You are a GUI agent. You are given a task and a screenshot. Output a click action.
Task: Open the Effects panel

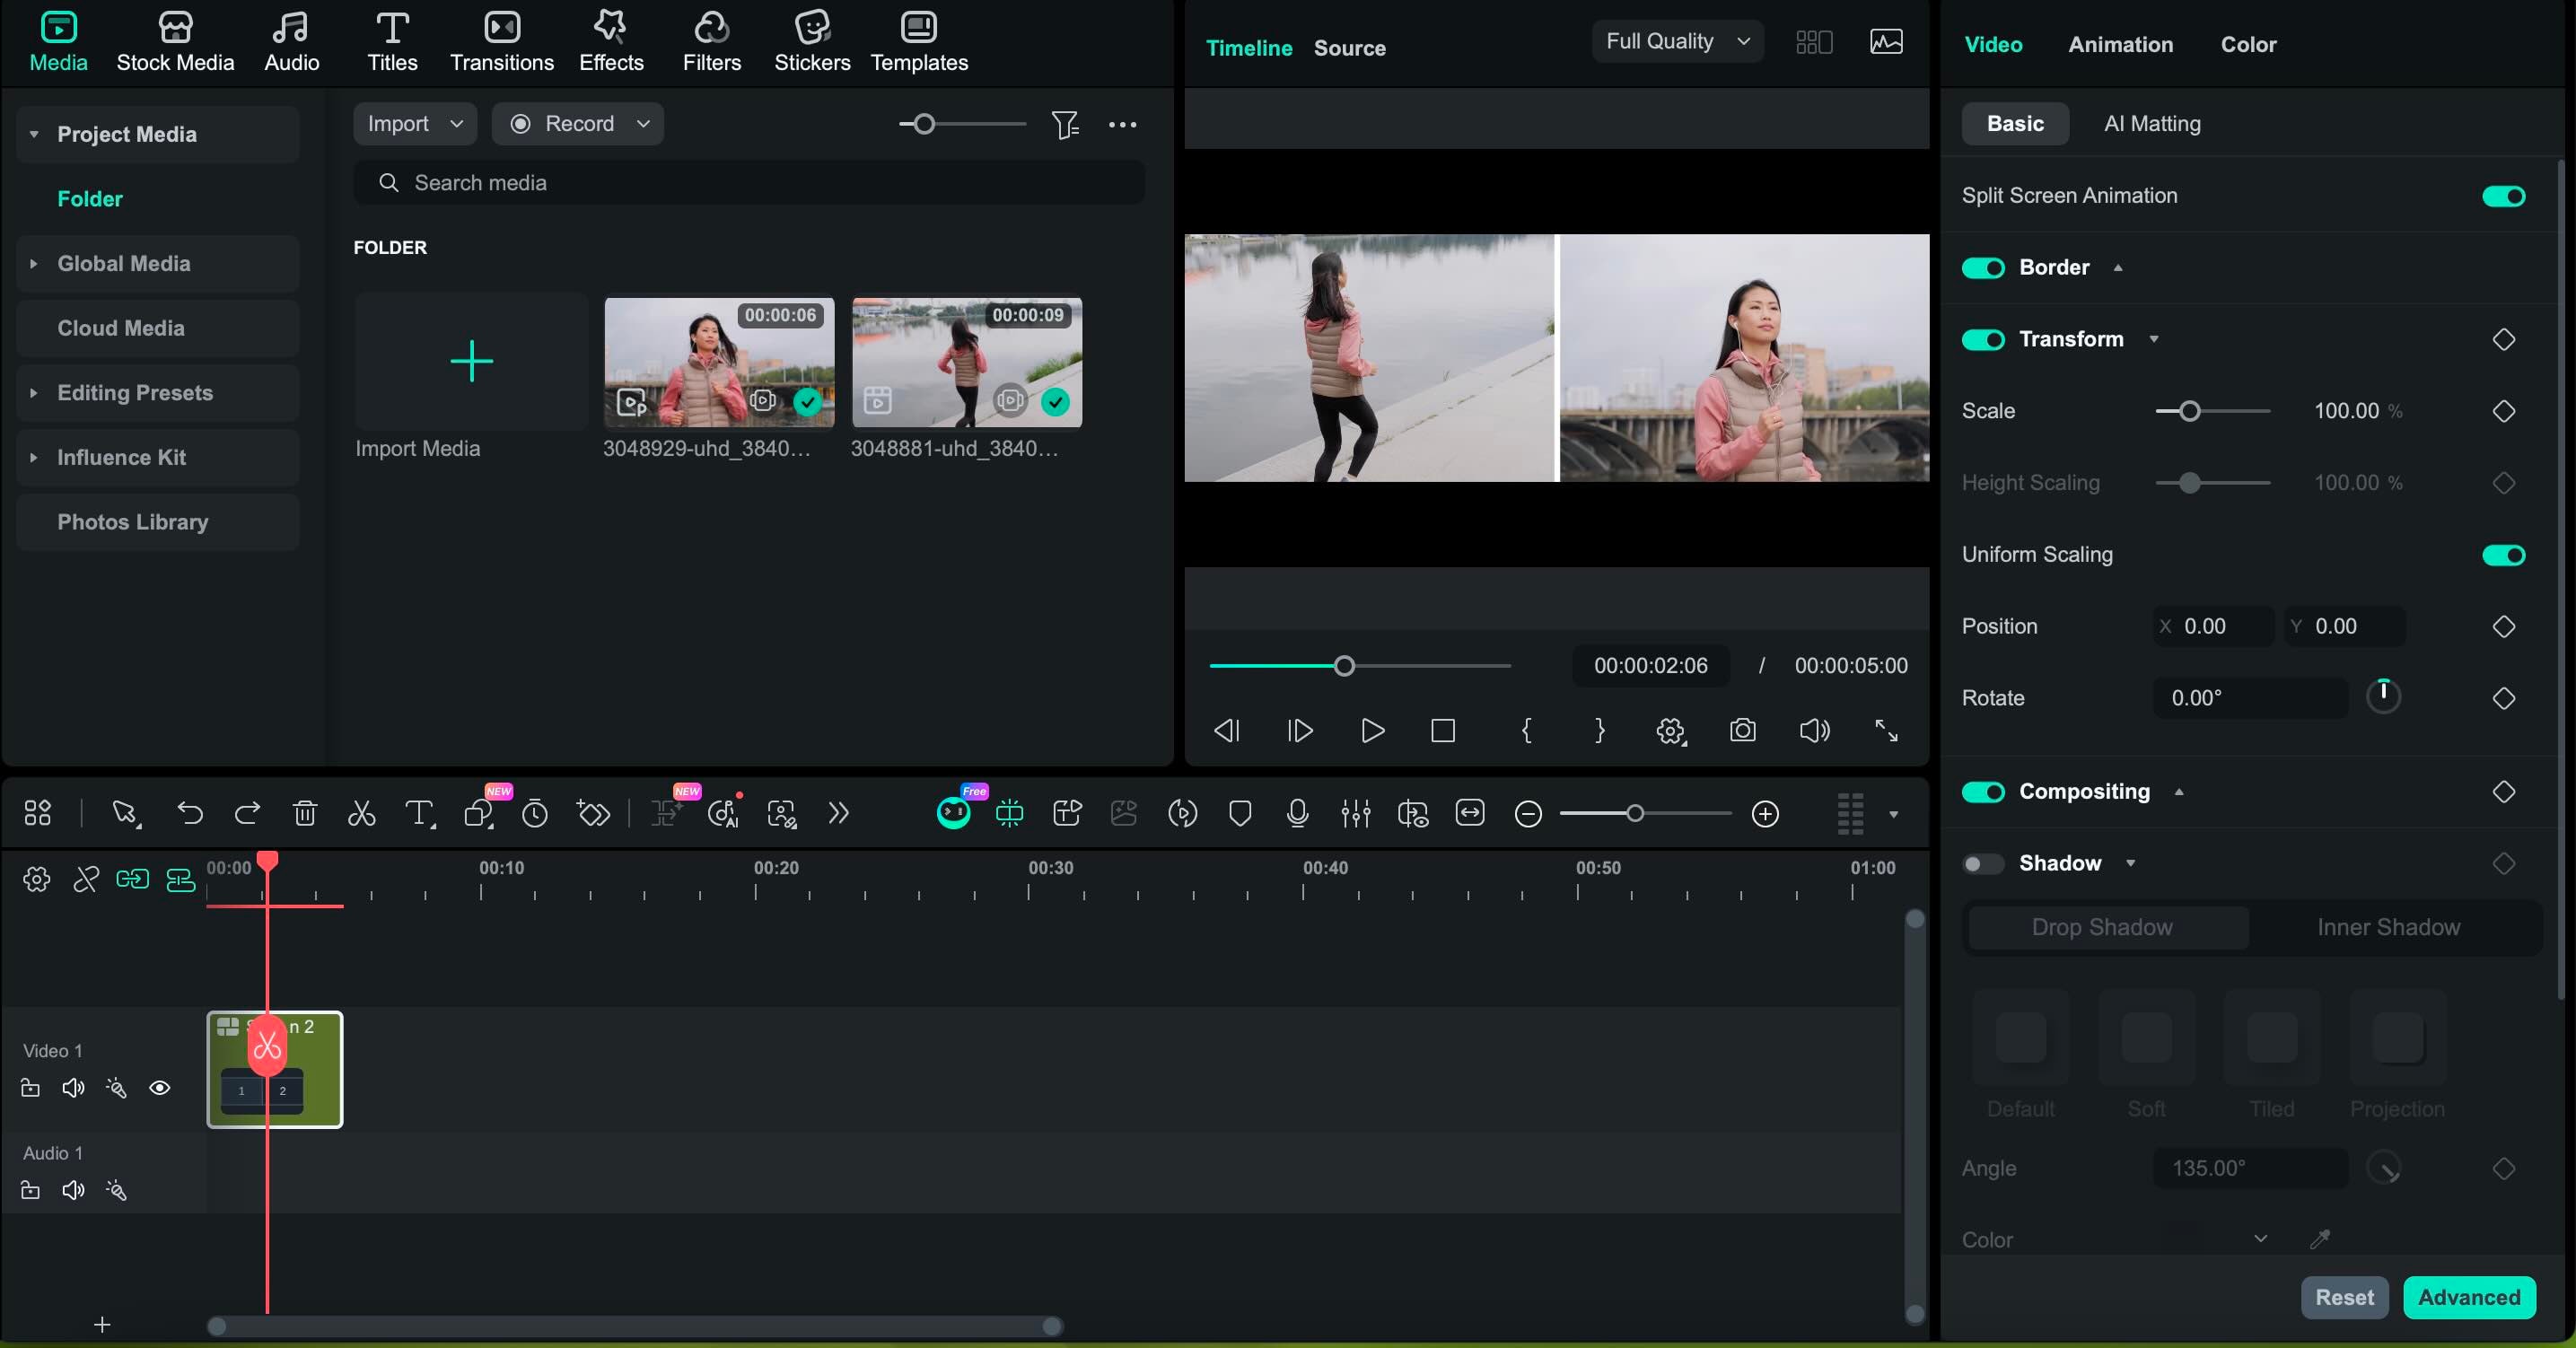[x=610, y=41]
